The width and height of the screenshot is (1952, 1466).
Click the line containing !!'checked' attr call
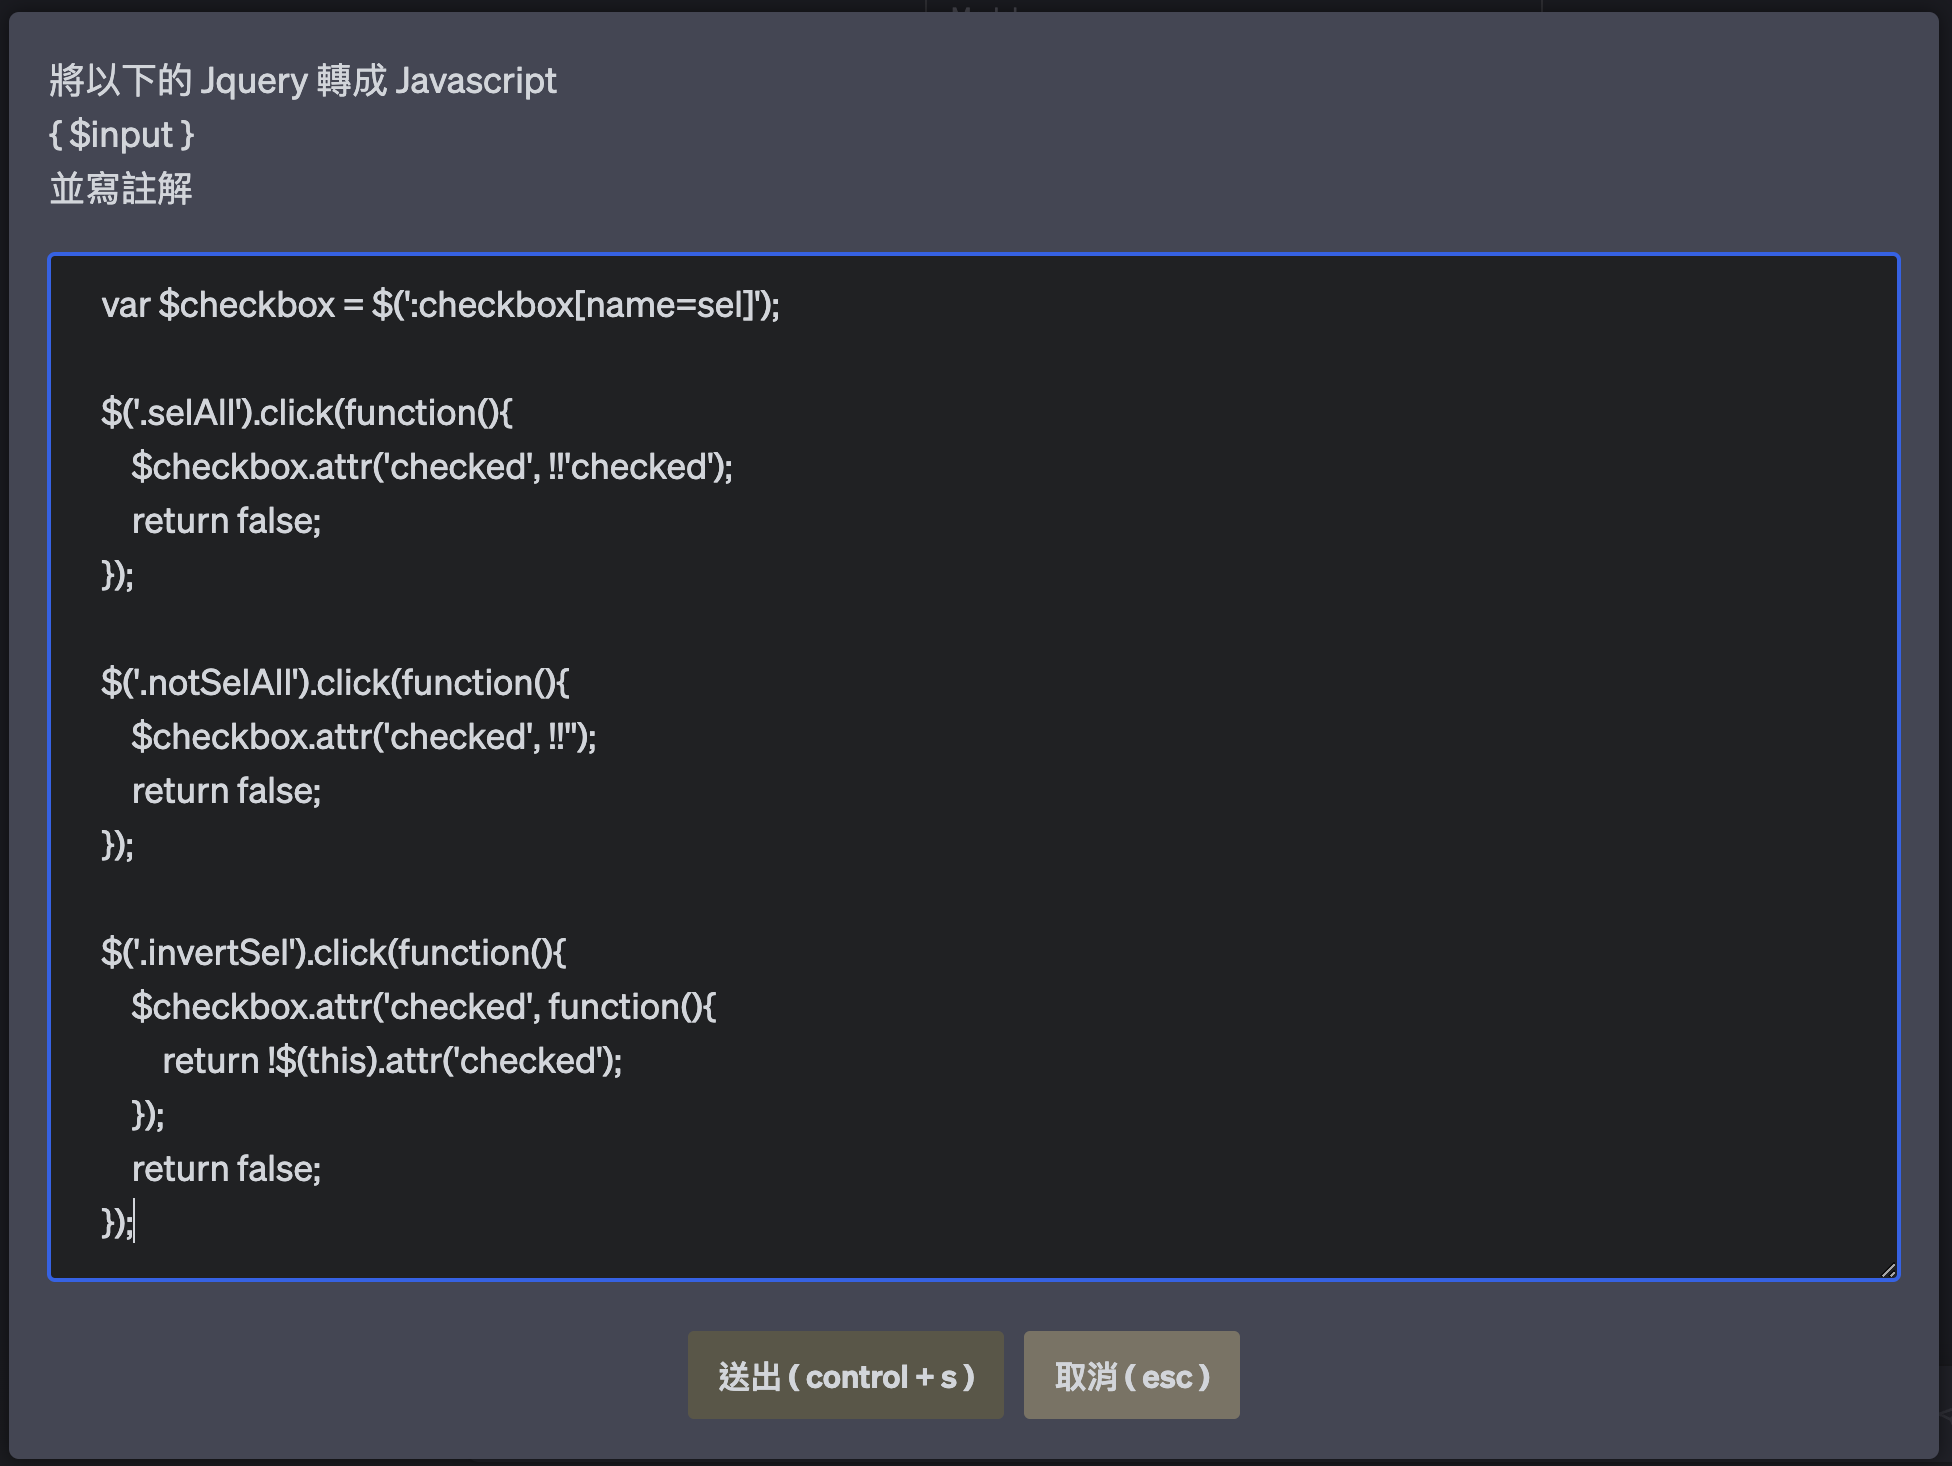coord(431,467)
